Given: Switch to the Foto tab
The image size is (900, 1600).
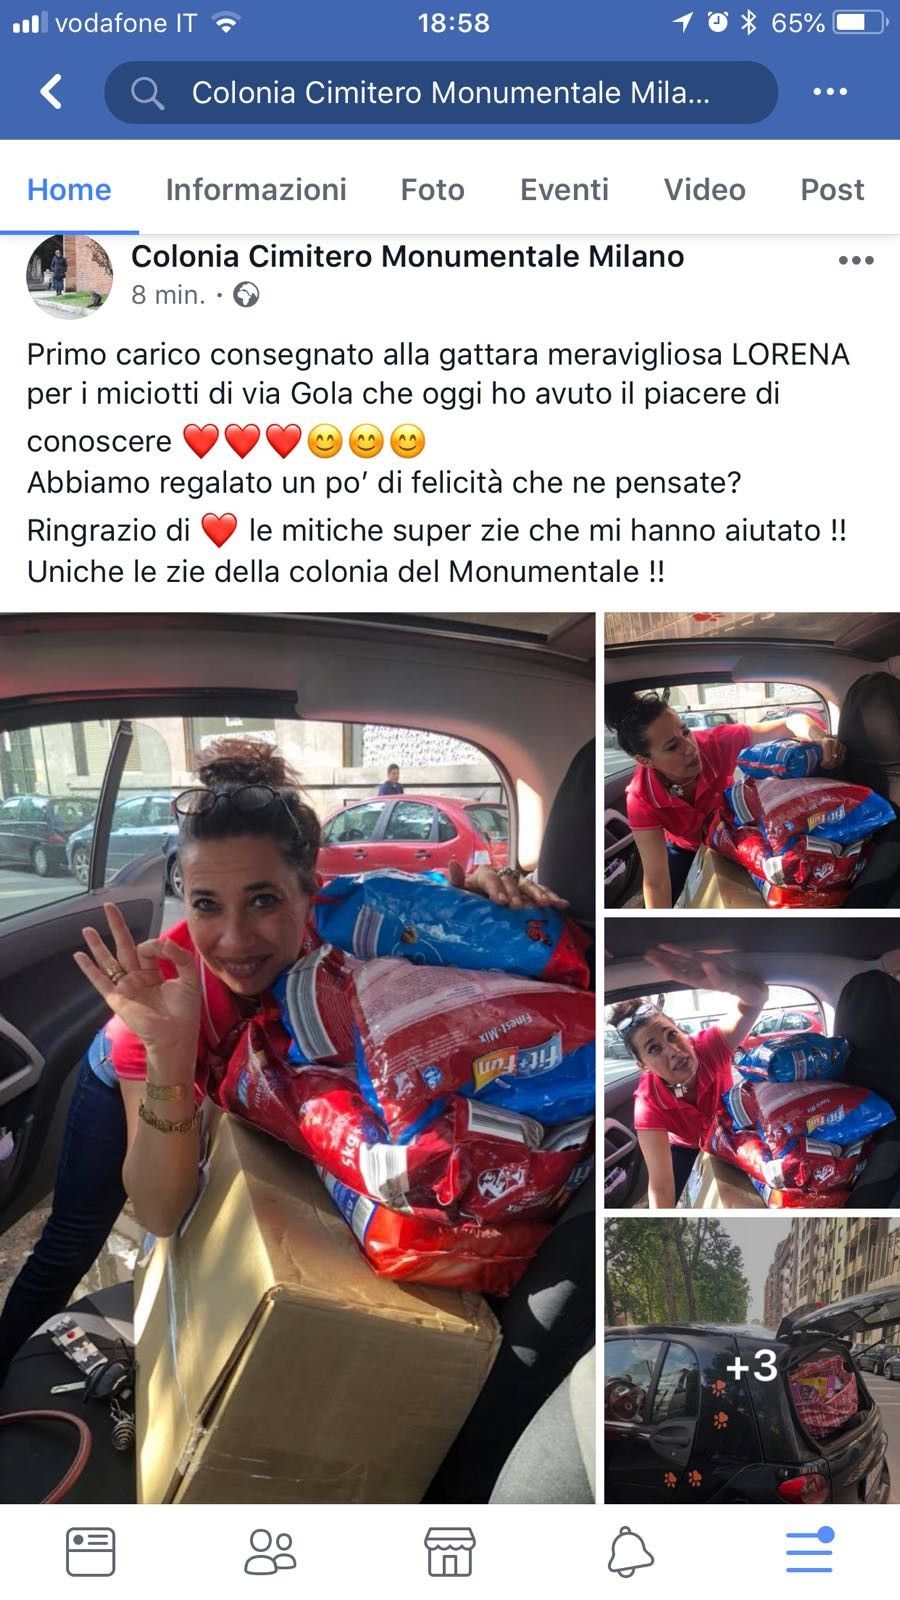Looking at the screenshot, I should tap(432, 190).
